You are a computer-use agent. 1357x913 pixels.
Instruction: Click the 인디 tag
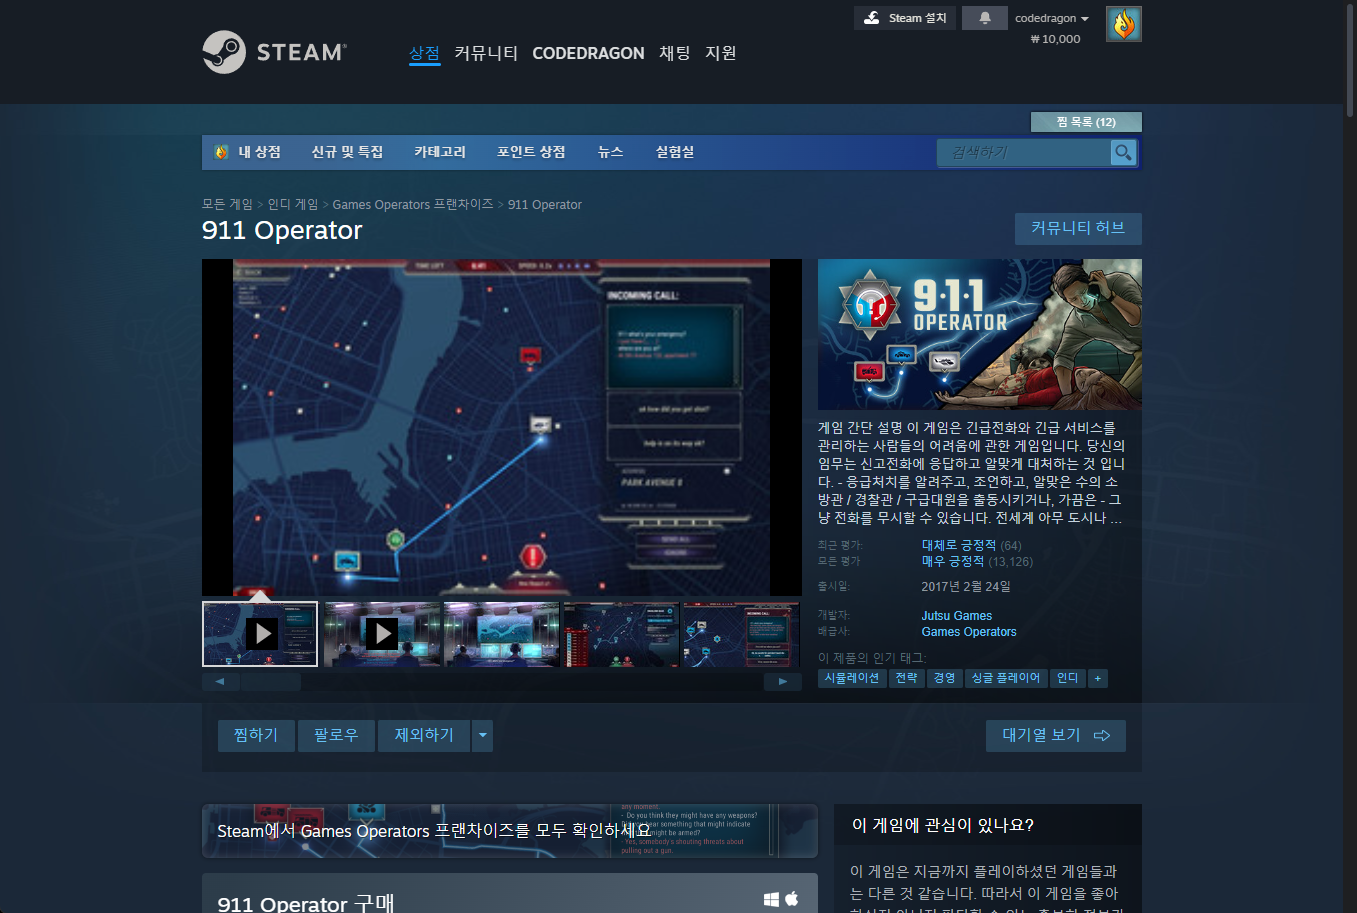pos(1068,678)
